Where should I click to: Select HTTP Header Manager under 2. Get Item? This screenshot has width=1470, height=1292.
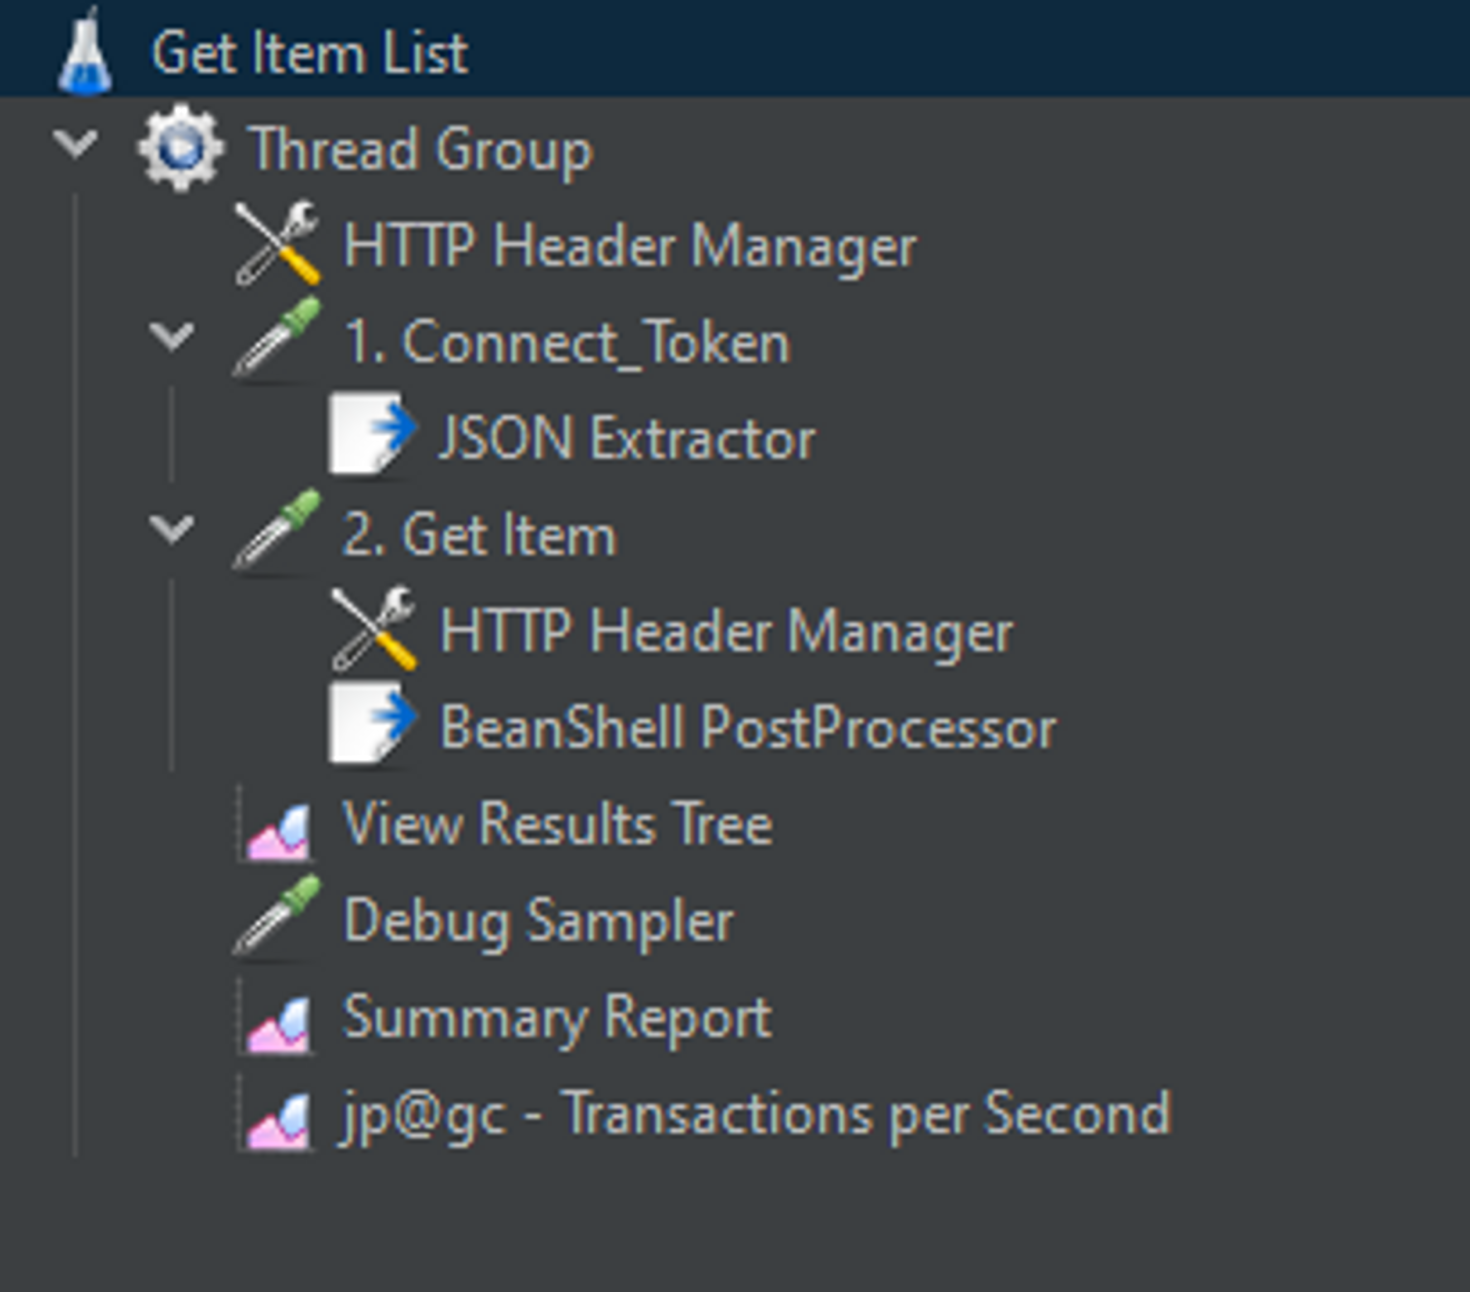(x=727, y=632)
